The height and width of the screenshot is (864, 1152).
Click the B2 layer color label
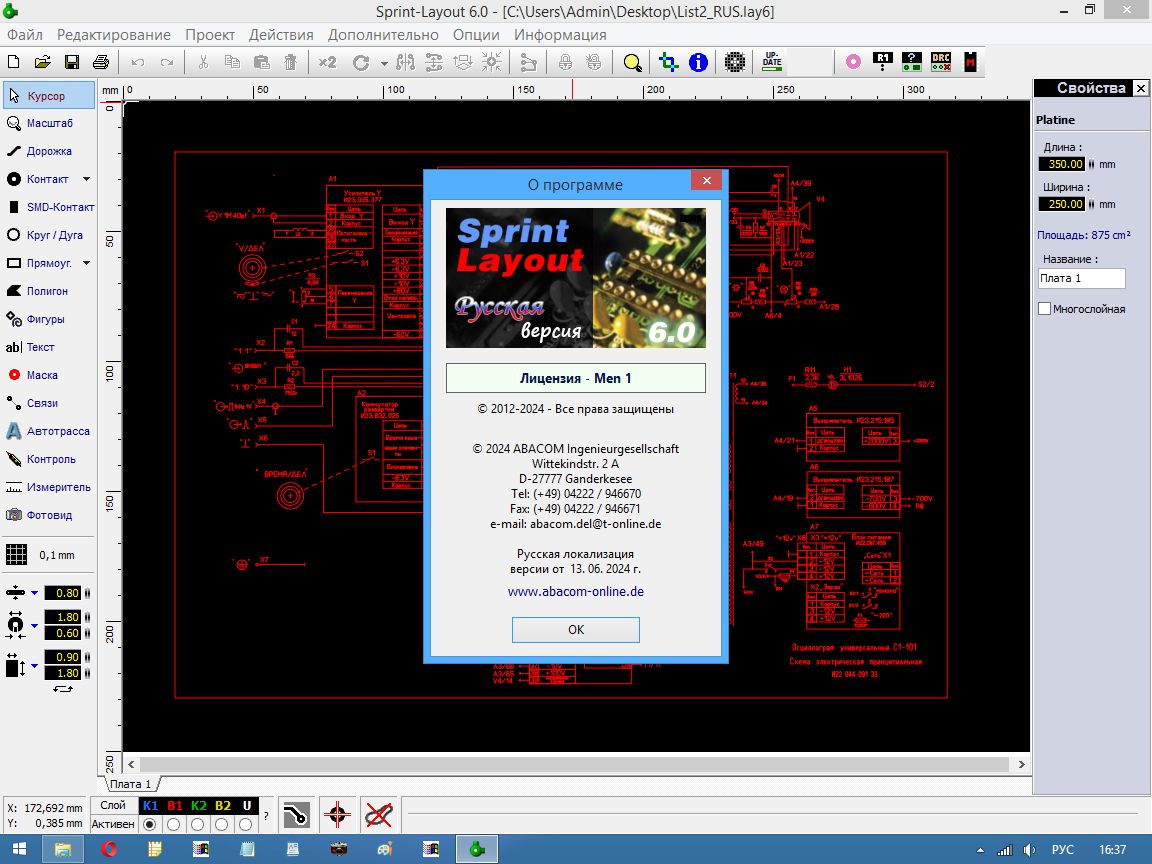tap(223, 806)
